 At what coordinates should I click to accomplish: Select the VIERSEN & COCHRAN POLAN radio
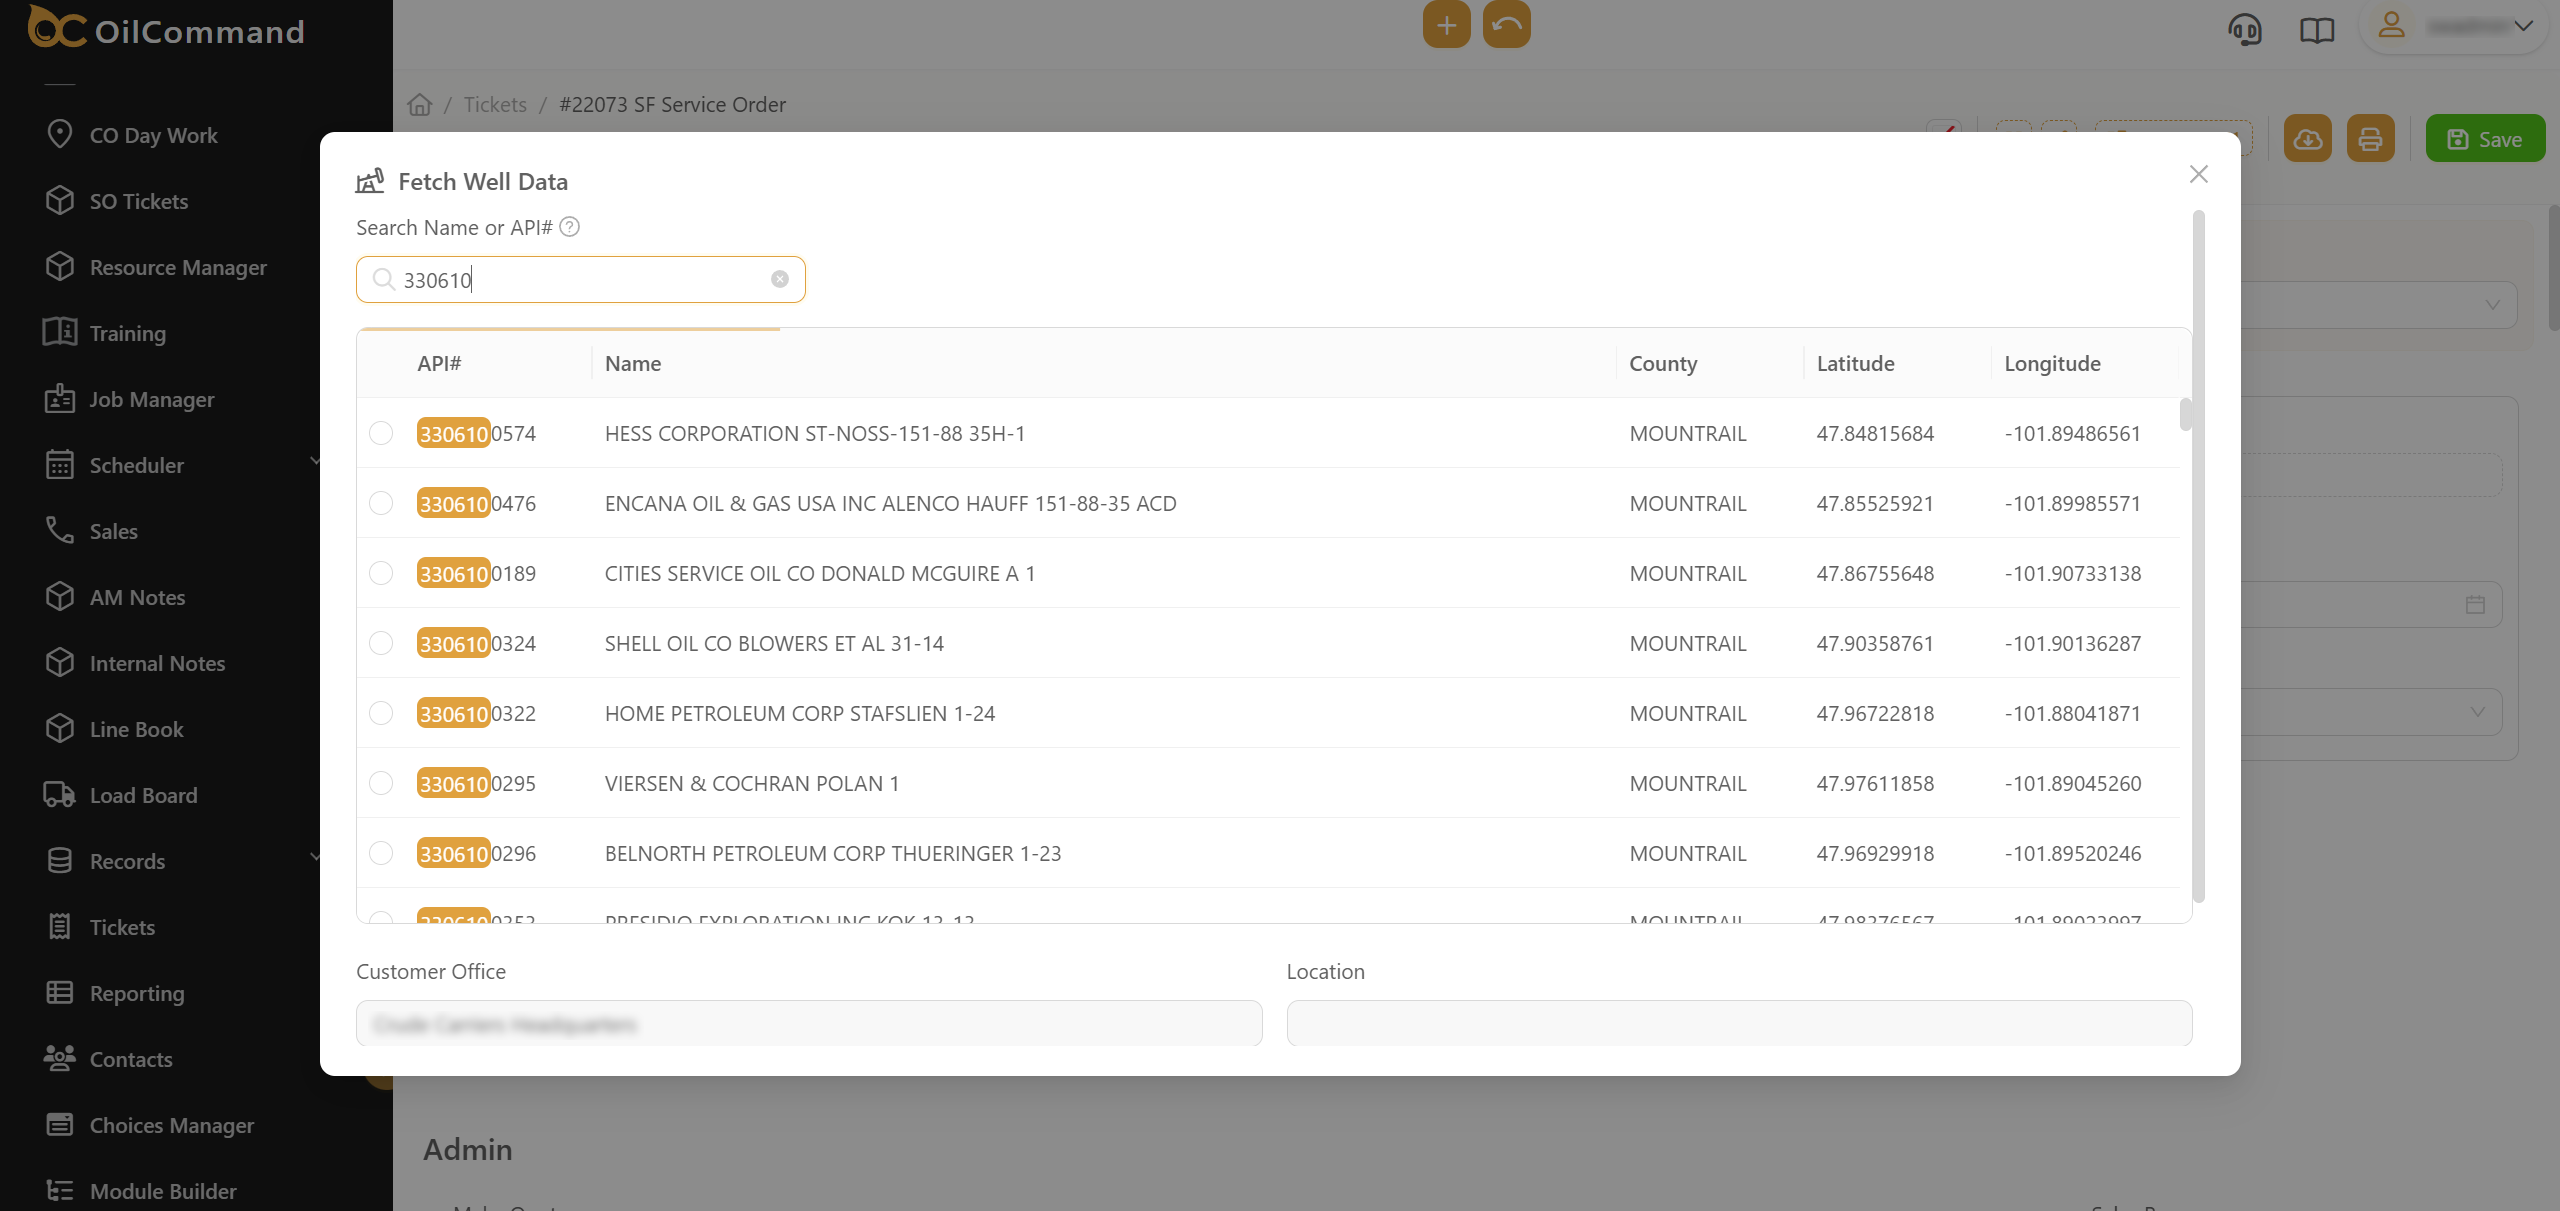[381, 783]
